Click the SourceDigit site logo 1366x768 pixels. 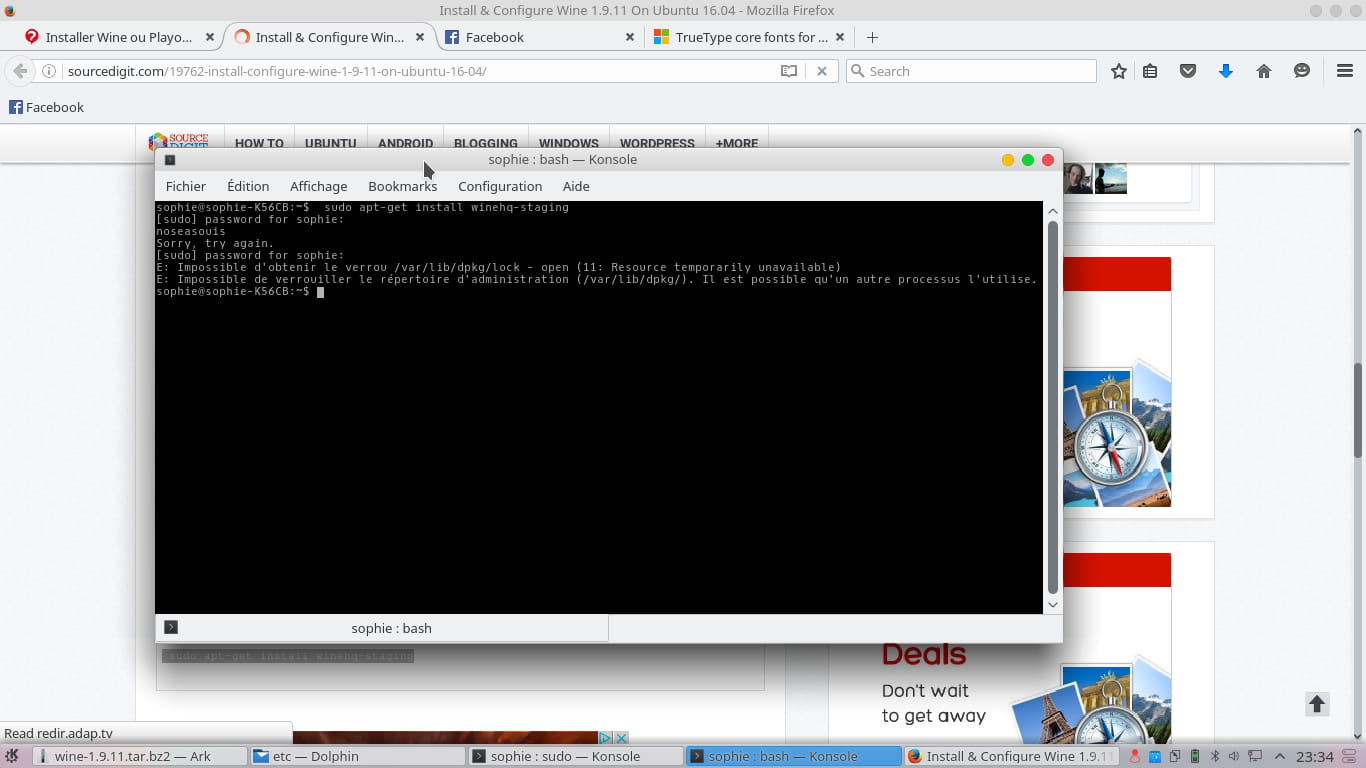[178, 141]
